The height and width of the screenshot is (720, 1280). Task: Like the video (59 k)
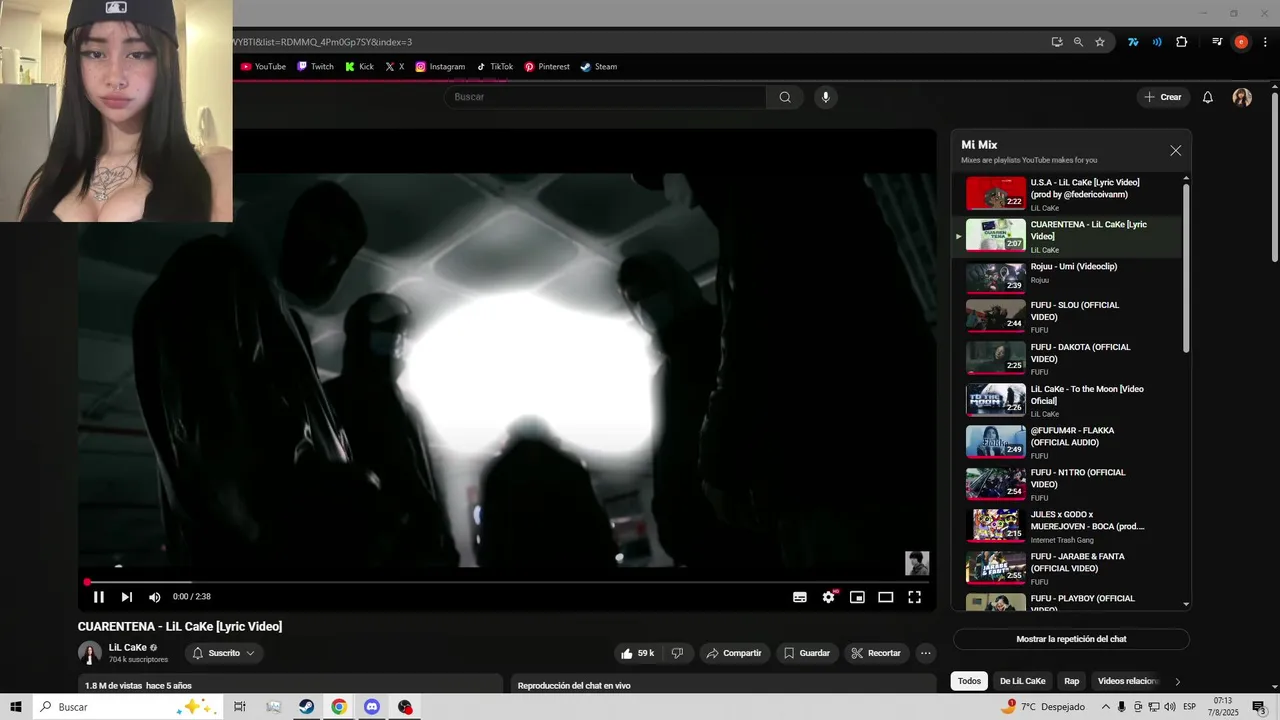[637, 653]
